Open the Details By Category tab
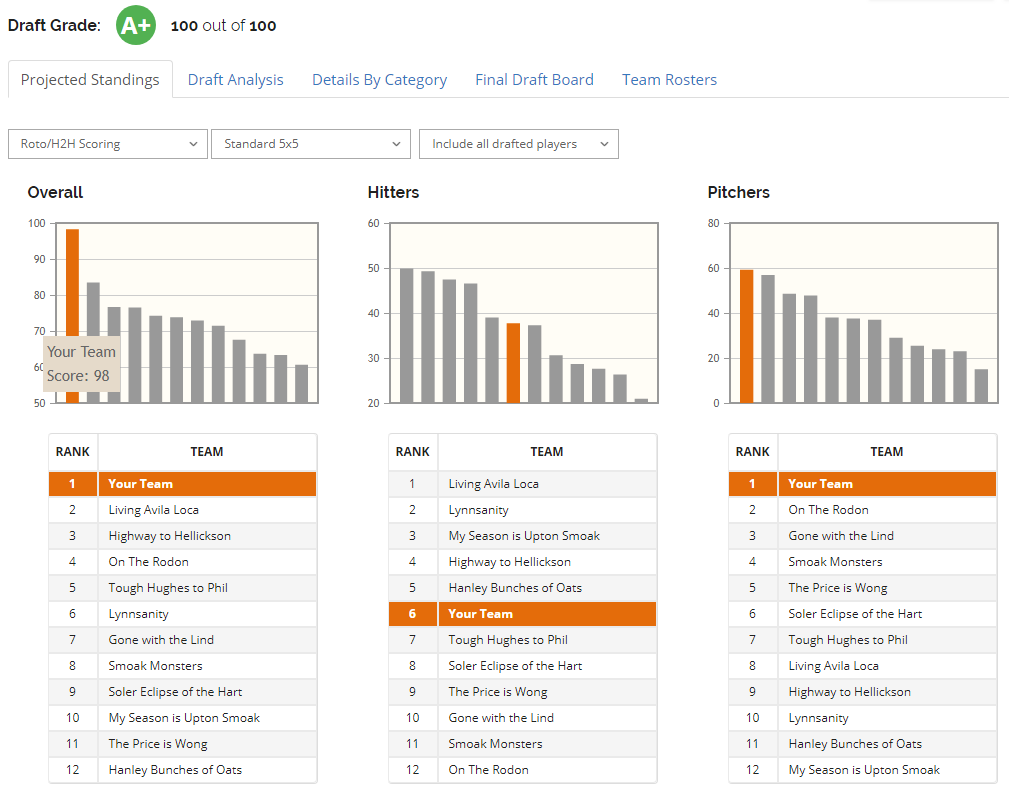 [379, 80]
